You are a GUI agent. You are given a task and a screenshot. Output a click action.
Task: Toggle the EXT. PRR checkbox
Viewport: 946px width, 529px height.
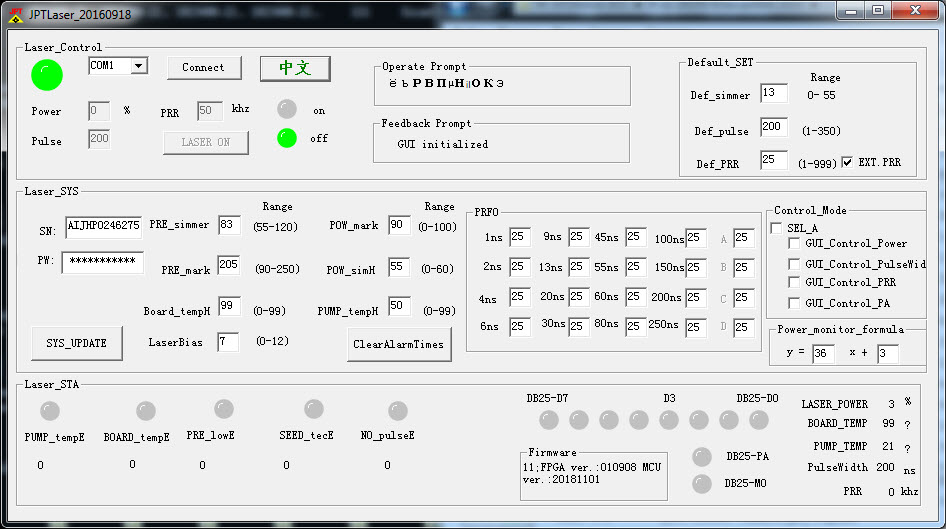coord(847,162)
